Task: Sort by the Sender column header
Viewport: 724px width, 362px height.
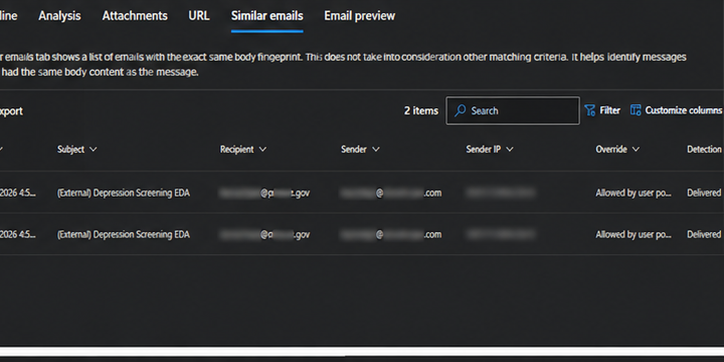Action: 354,149
